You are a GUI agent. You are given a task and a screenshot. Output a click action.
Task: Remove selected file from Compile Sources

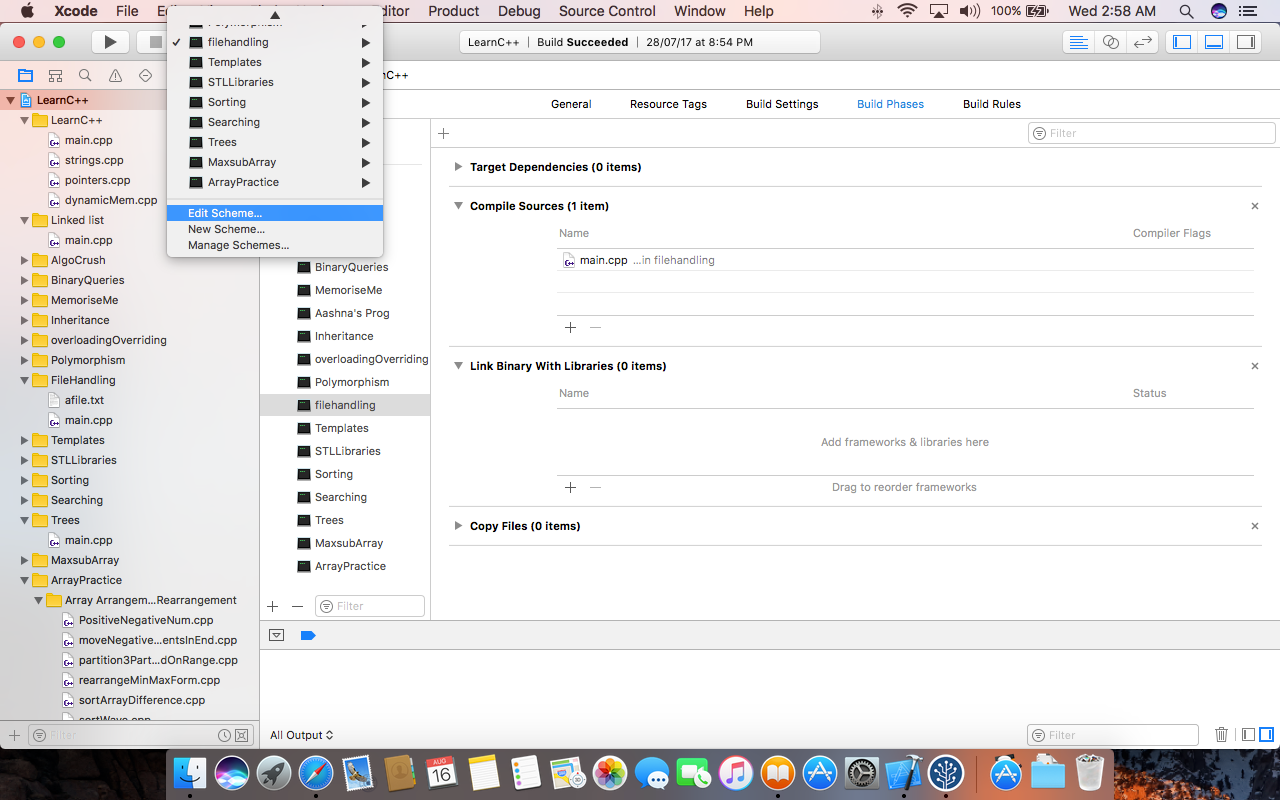click(x=596, y=327)
